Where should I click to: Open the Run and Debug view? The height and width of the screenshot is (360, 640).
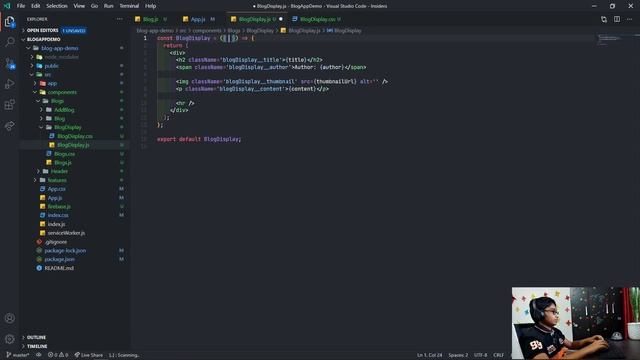tap(9, 84)
